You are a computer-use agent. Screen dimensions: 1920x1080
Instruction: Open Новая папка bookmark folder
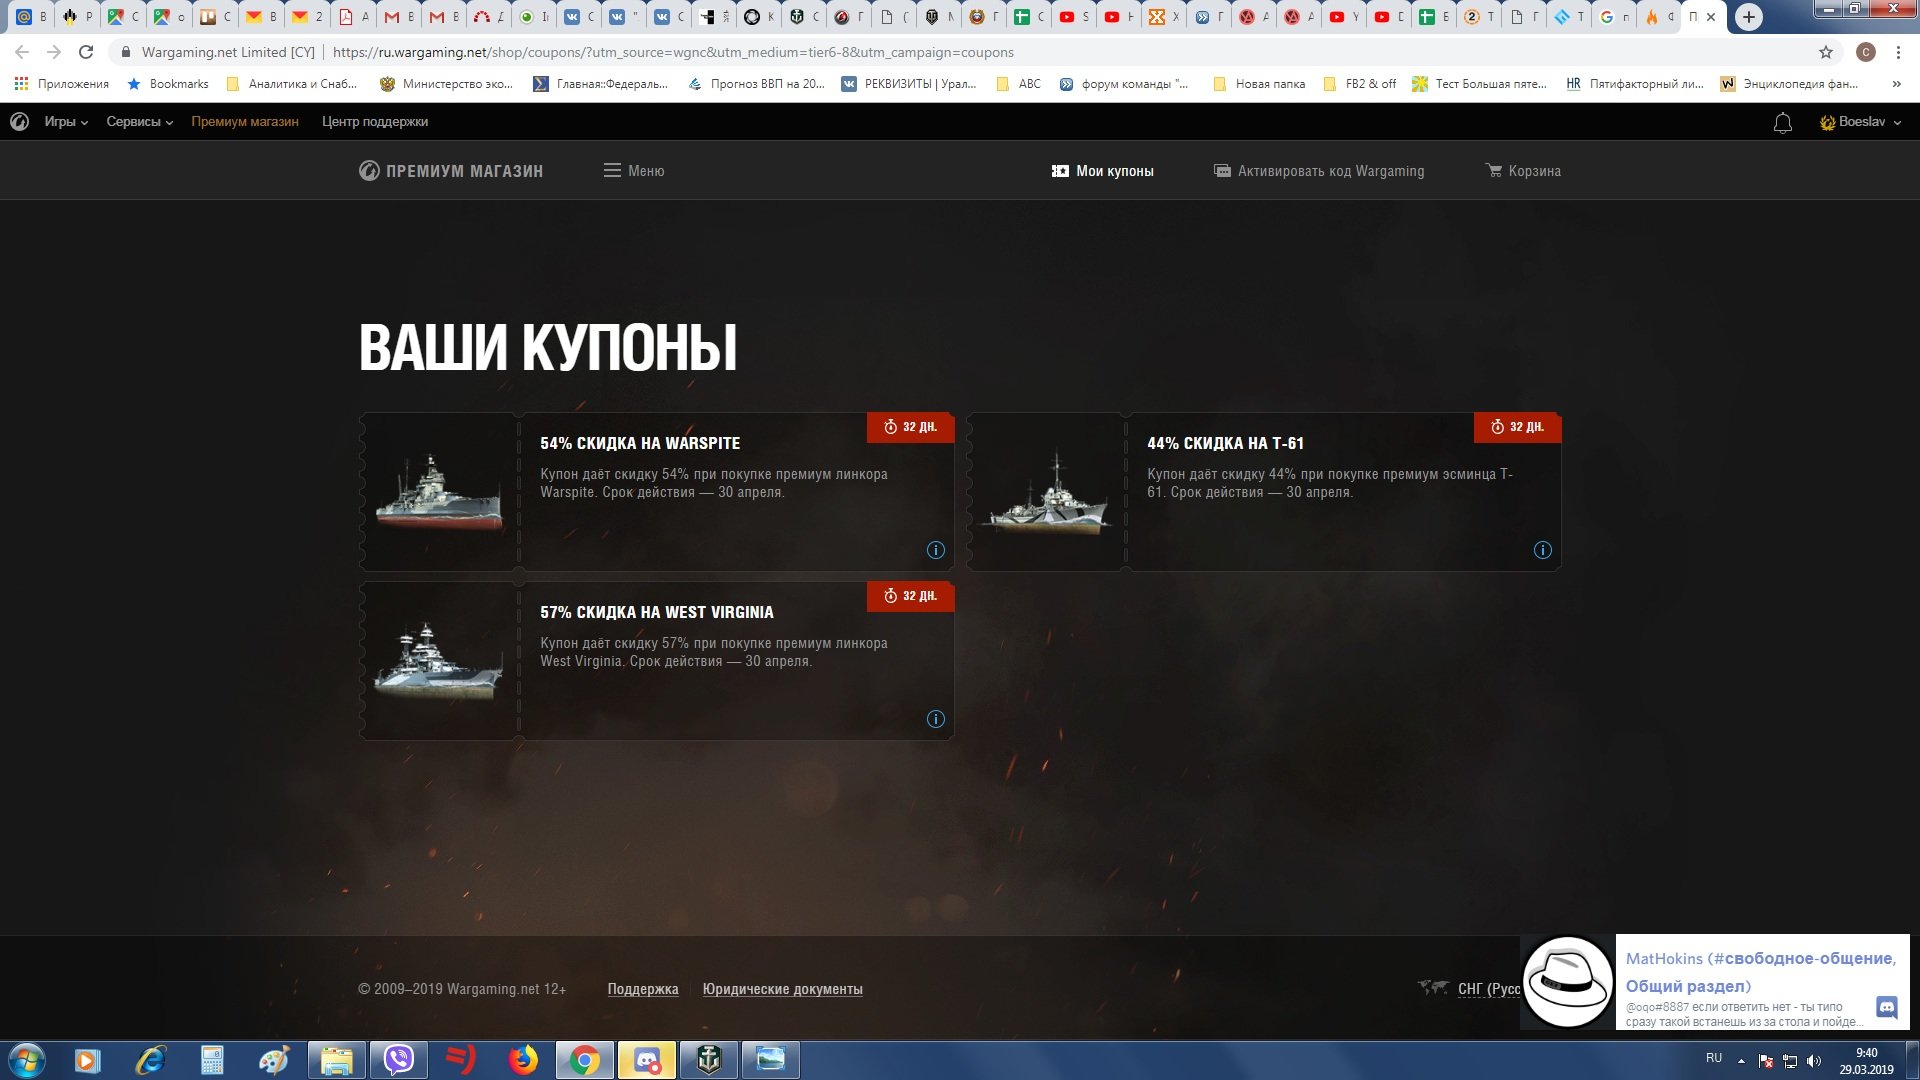[1259, 84]
